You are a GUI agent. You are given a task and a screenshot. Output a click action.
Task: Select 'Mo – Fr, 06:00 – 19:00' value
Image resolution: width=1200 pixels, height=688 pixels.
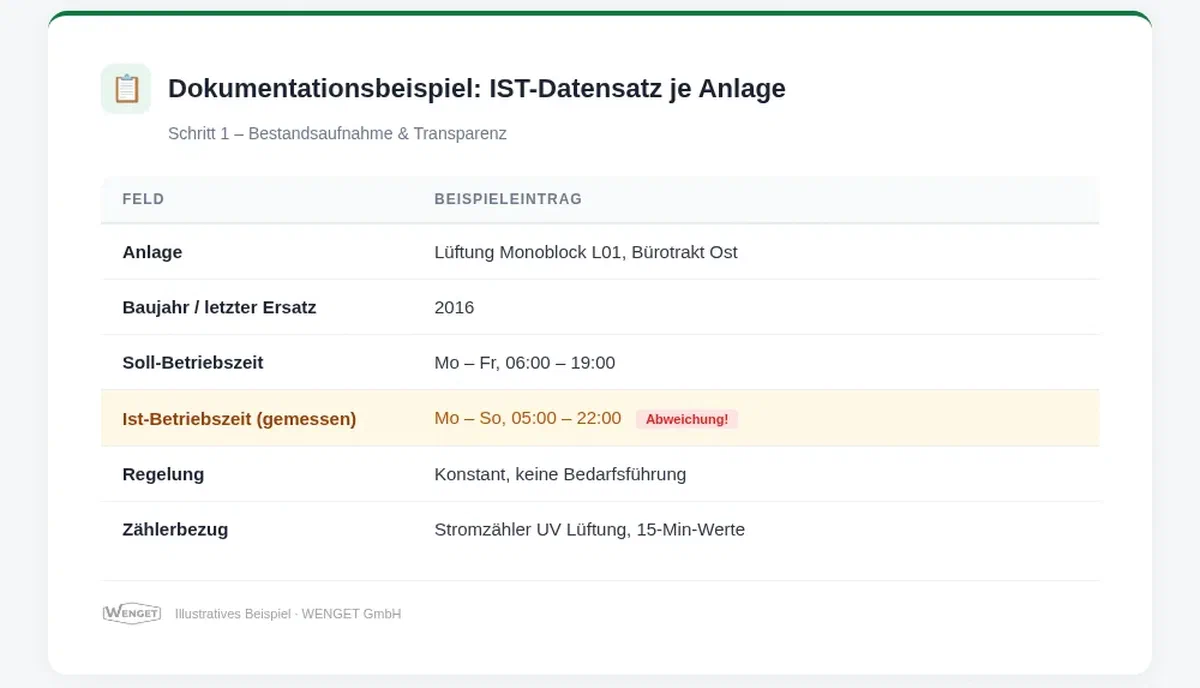pyautogui.click(x=525, y=363)
